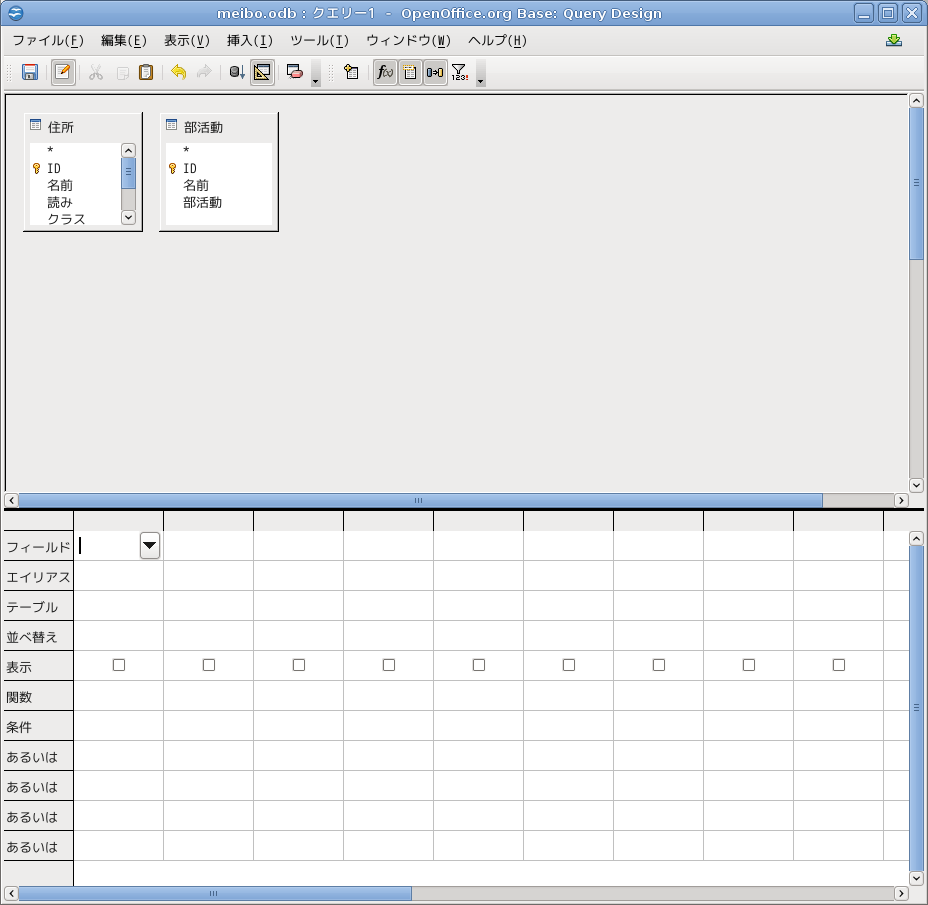Toggle the Edit mode icon
928x905 pixels.
pyautogui.click(x=63, y=72)
